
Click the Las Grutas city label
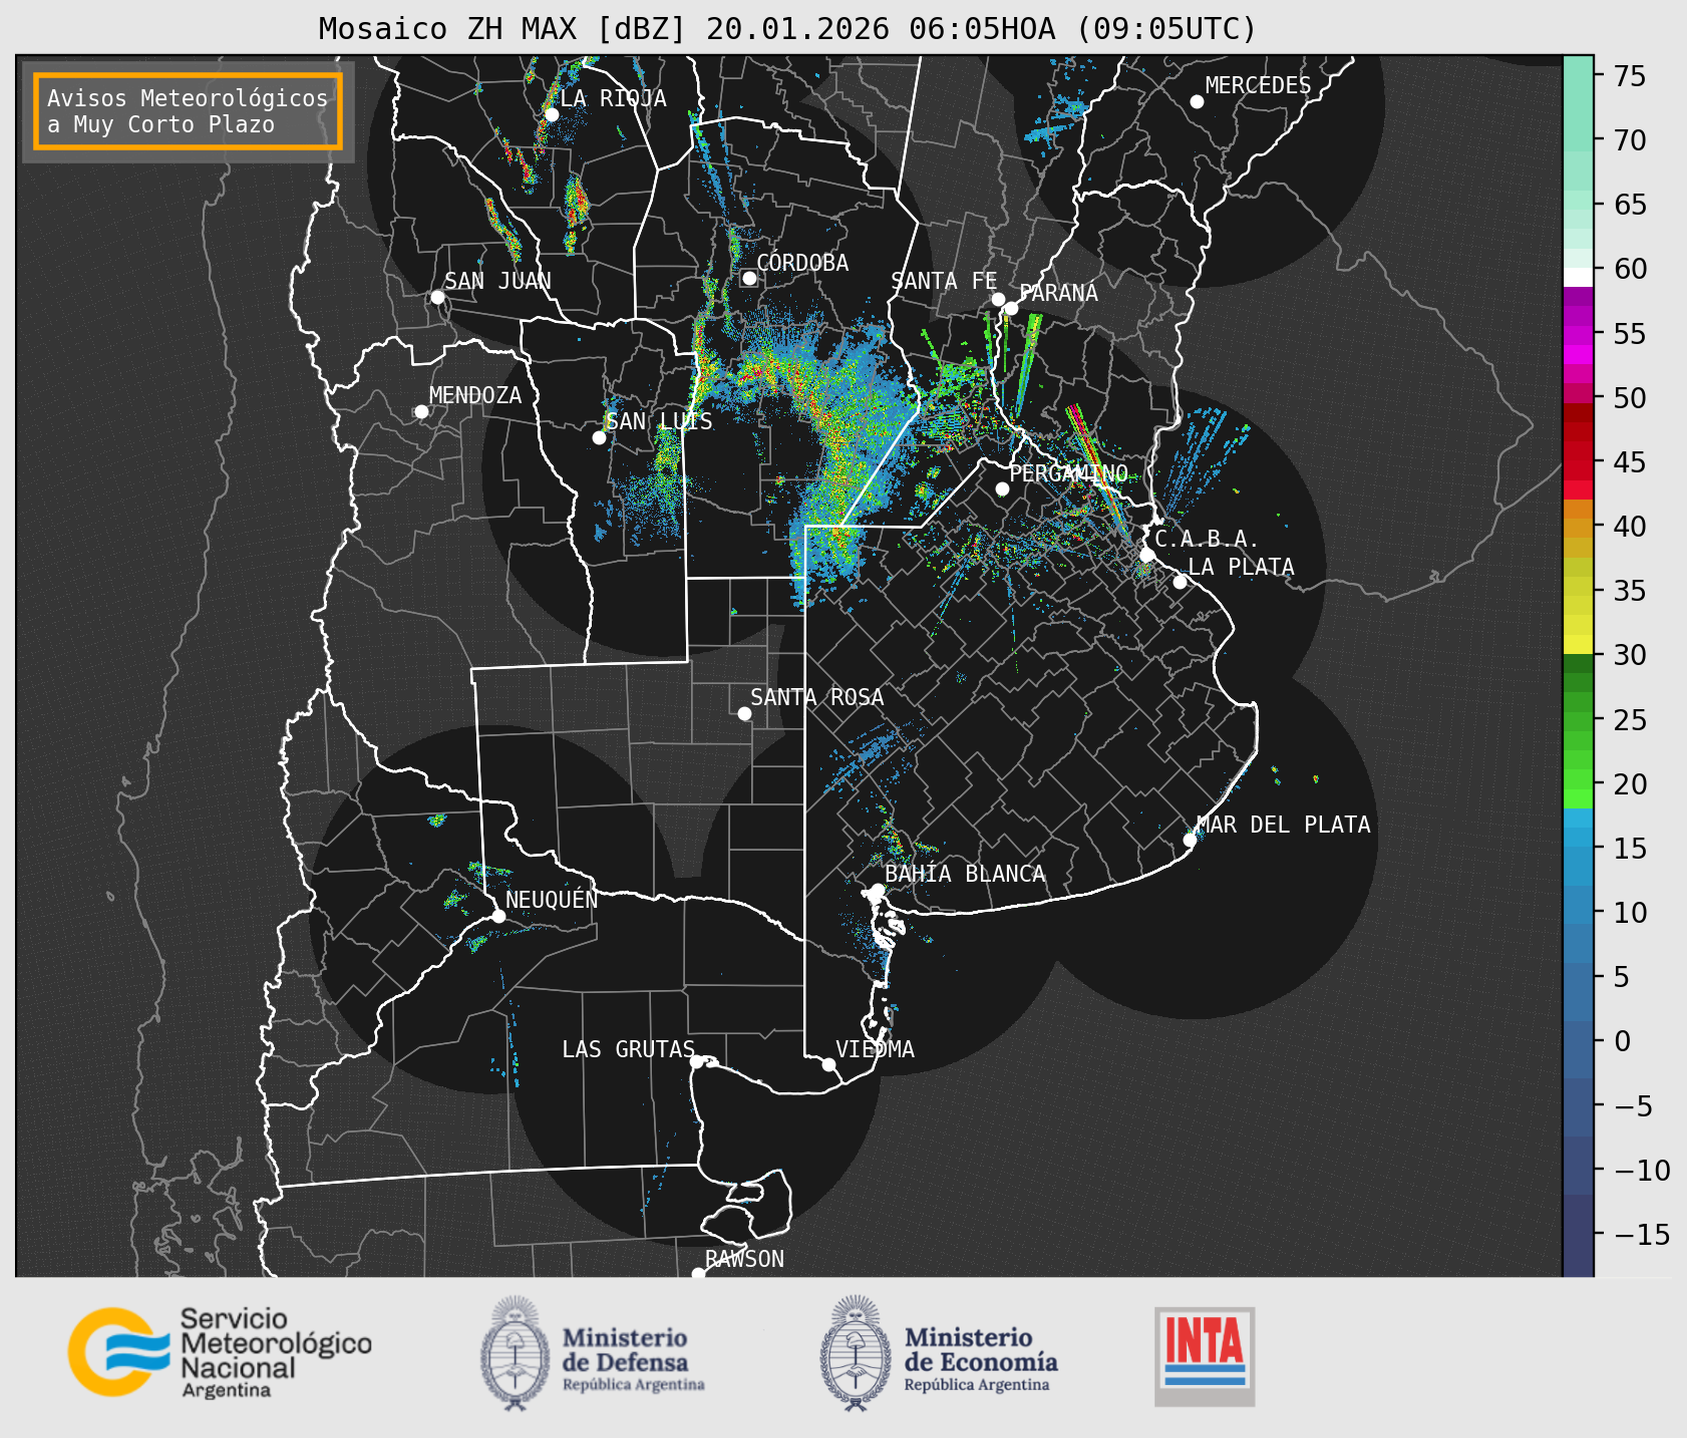coord(627,1049)
